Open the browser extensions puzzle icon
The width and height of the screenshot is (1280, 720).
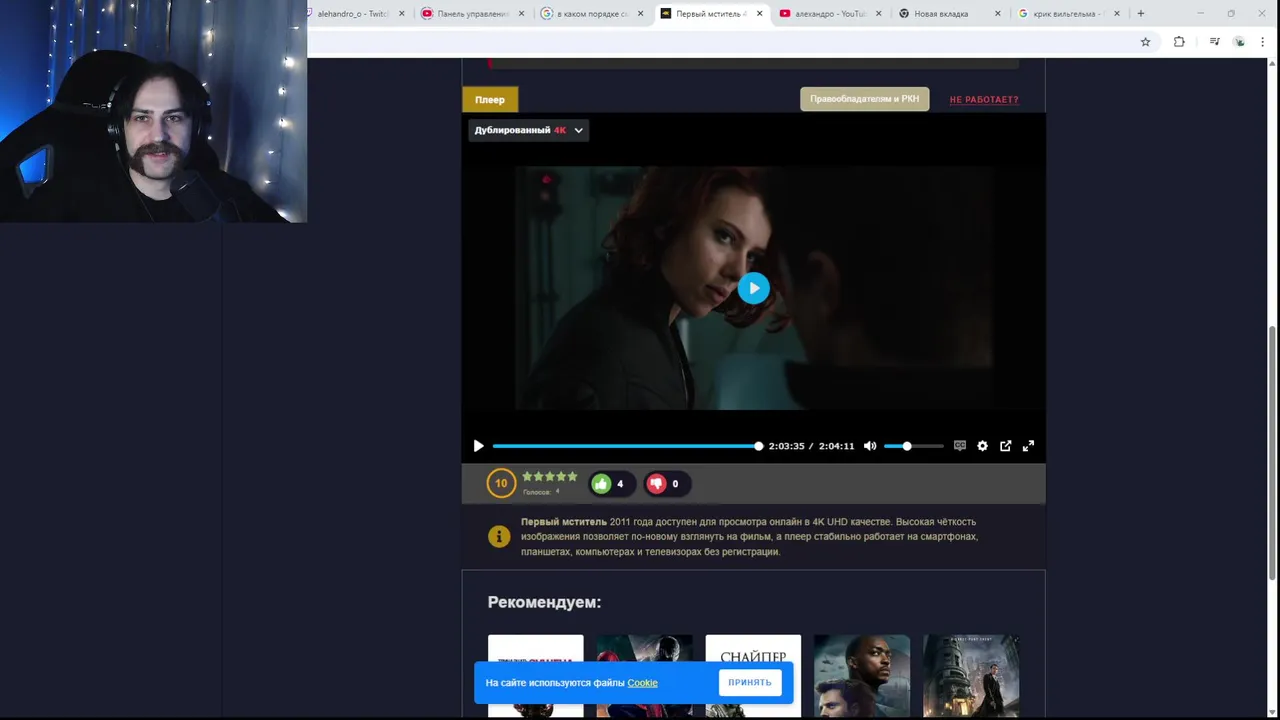pos(1179,42)
